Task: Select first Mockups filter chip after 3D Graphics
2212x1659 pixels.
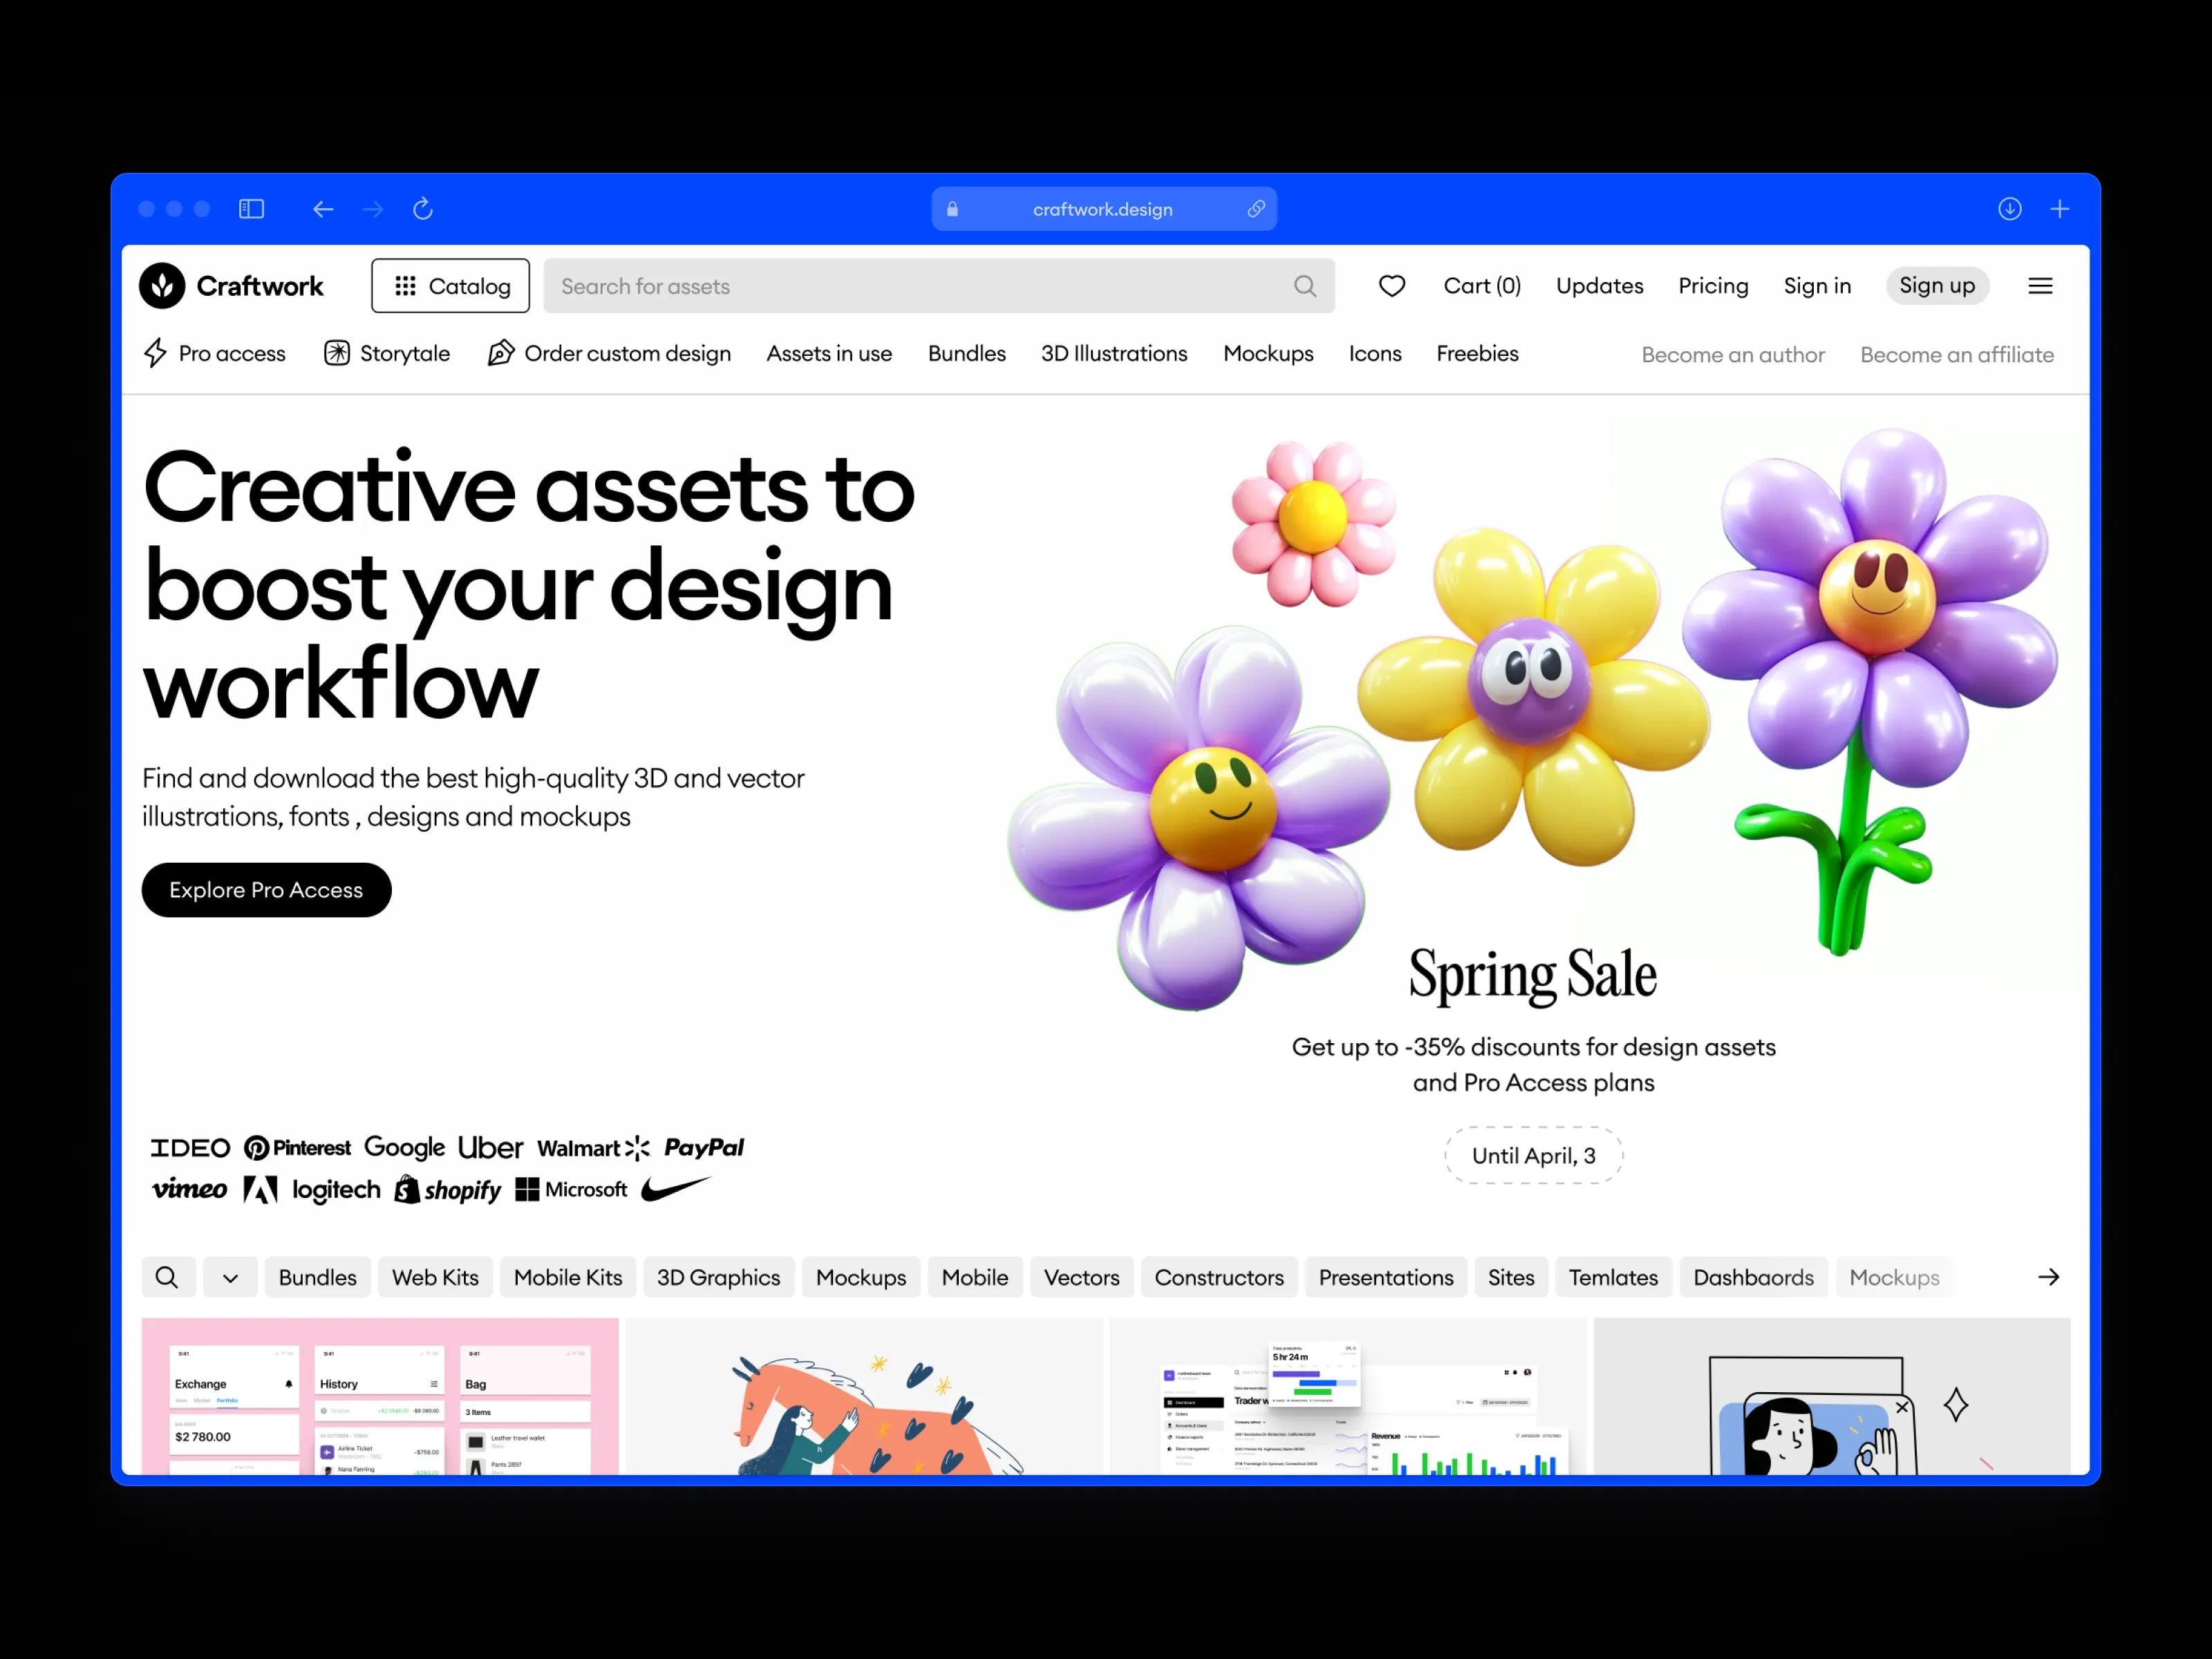Action: 861,1277
